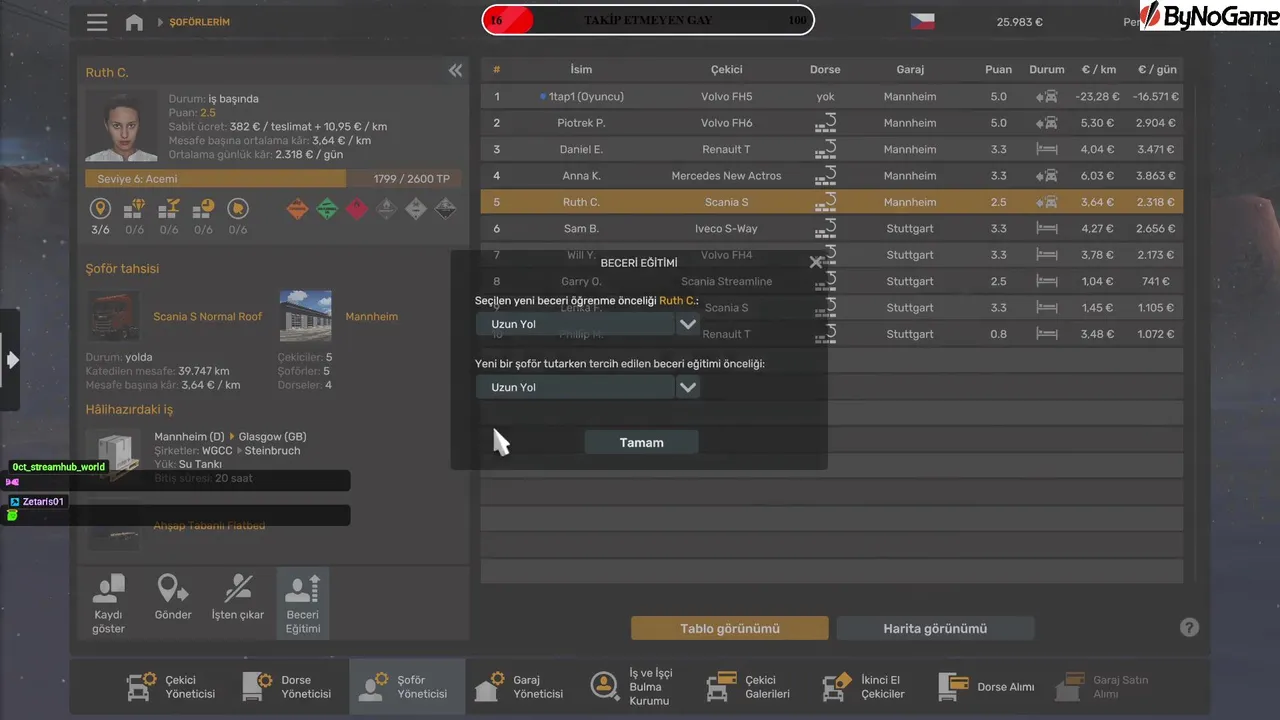Select Sam B. driver row
Screen dimensions: 1280x720
pos(832,229)
